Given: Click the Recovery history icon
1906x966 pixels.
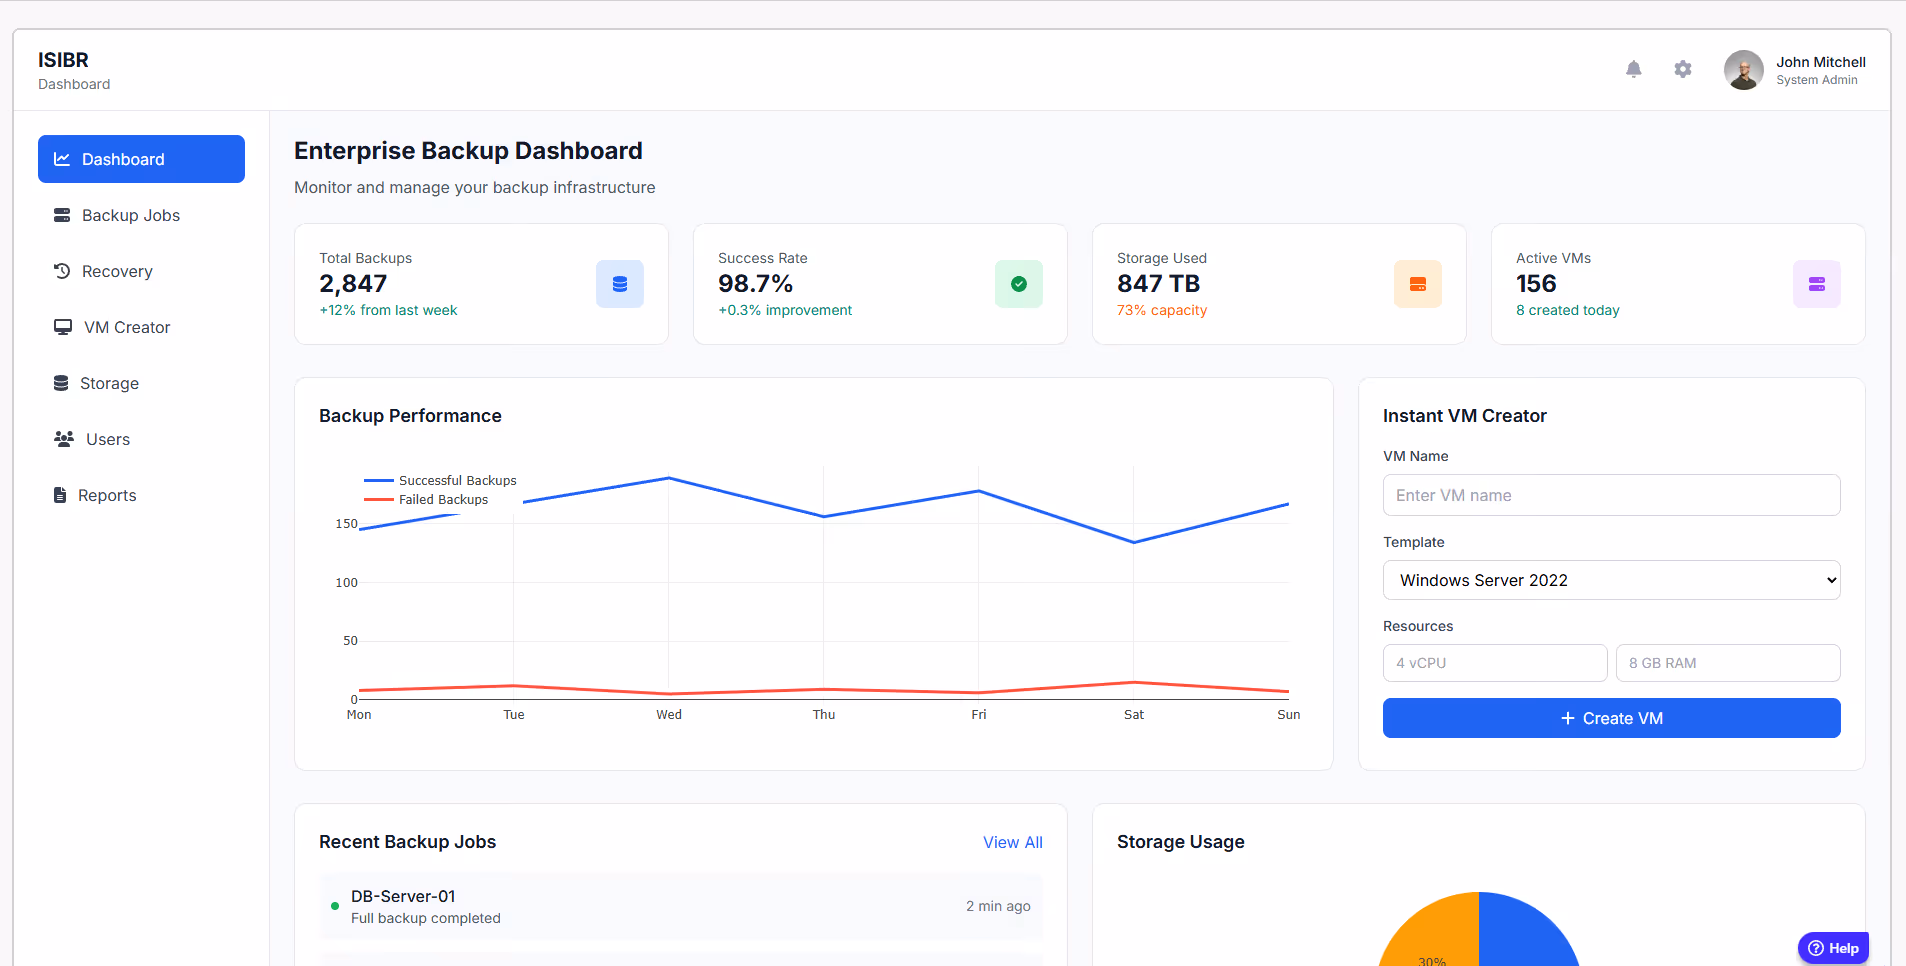Looking at the screenshot, I should pos(62,271).
